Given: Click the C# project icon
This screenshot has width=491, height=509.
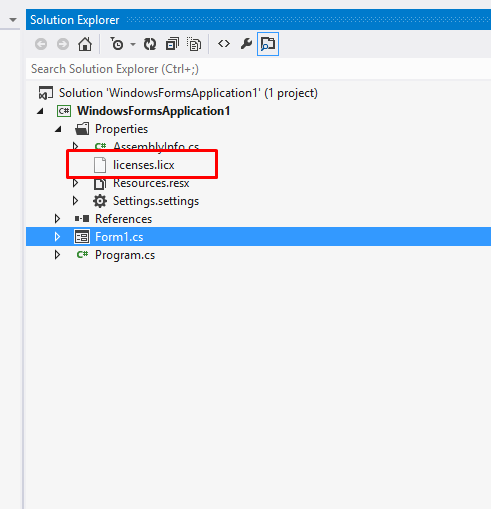Looking at the screenshot, I should pyautogui.click(x=64, y=111).
